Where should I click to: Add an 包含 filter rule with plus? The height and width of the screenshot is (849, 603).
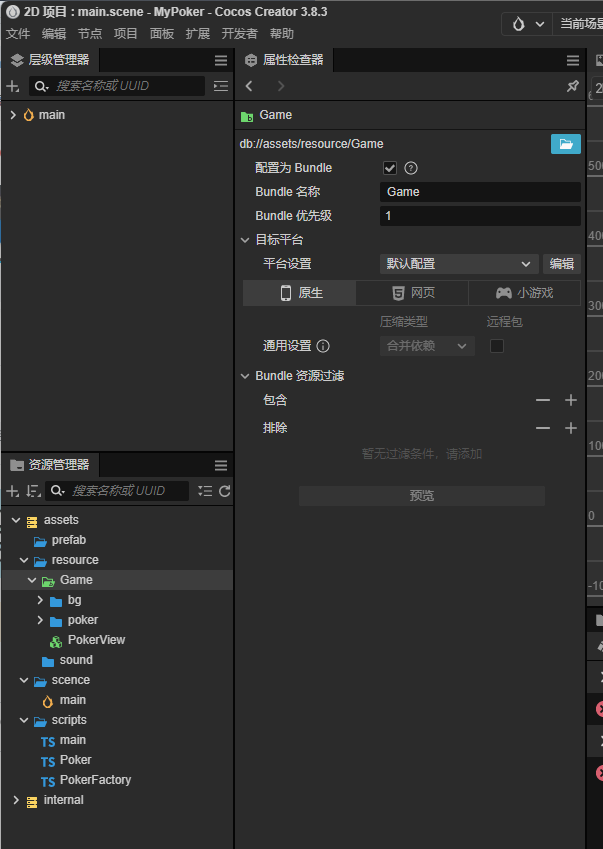(x=571, y=400)
